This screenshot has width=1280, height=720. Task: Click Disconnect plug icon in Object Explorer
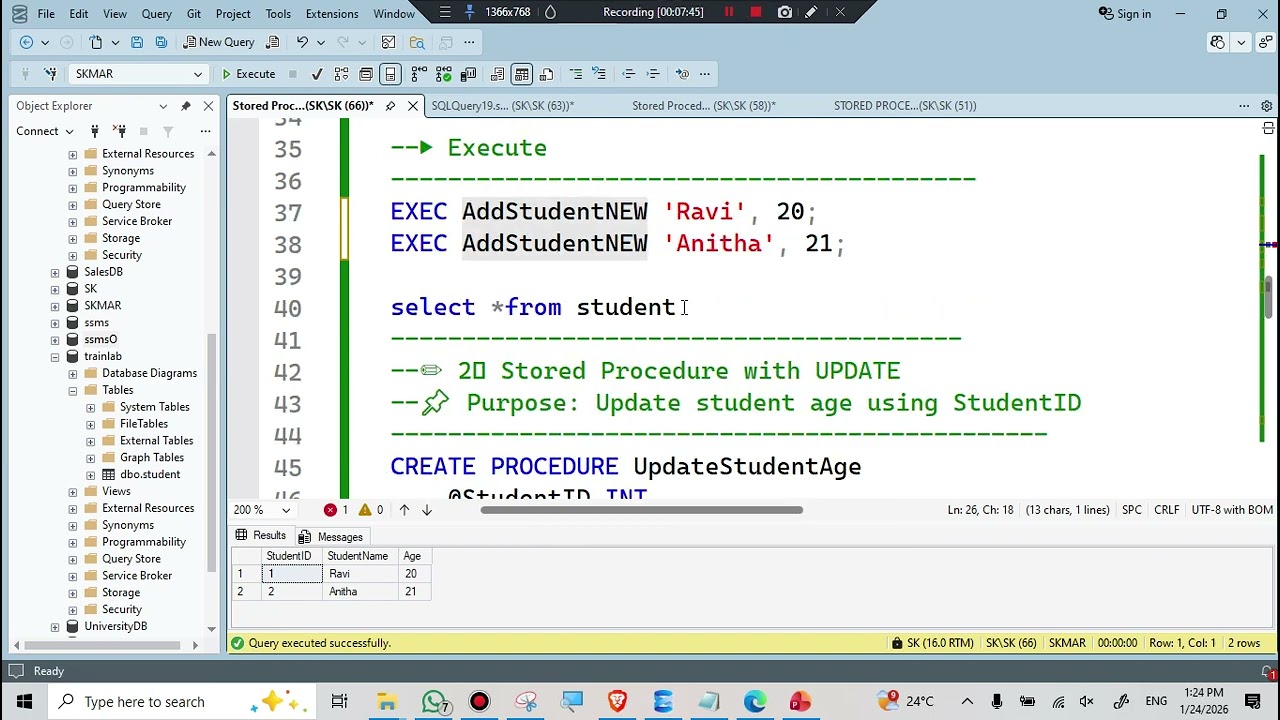coord(119,131)
